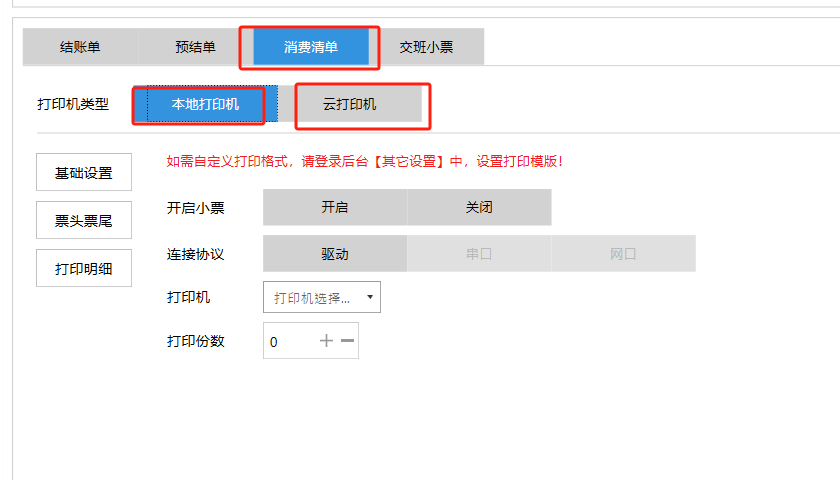Screen dimensions: 840x480
Task: Click the printer dropdown arrow icon
Action: coord(369,297)
